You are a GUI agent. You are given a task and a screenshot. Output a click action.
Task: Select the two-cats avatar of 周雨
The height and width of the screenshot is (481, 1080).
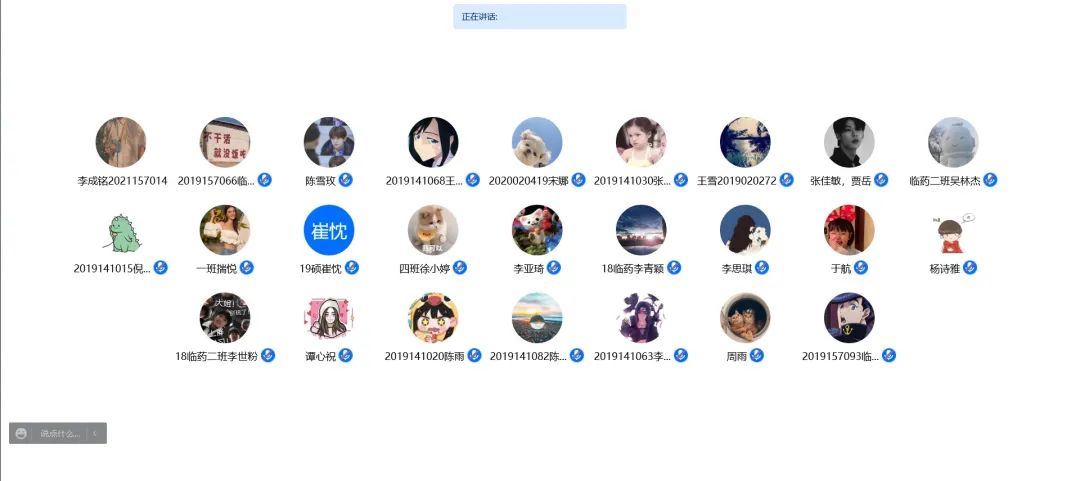point(745,318)
